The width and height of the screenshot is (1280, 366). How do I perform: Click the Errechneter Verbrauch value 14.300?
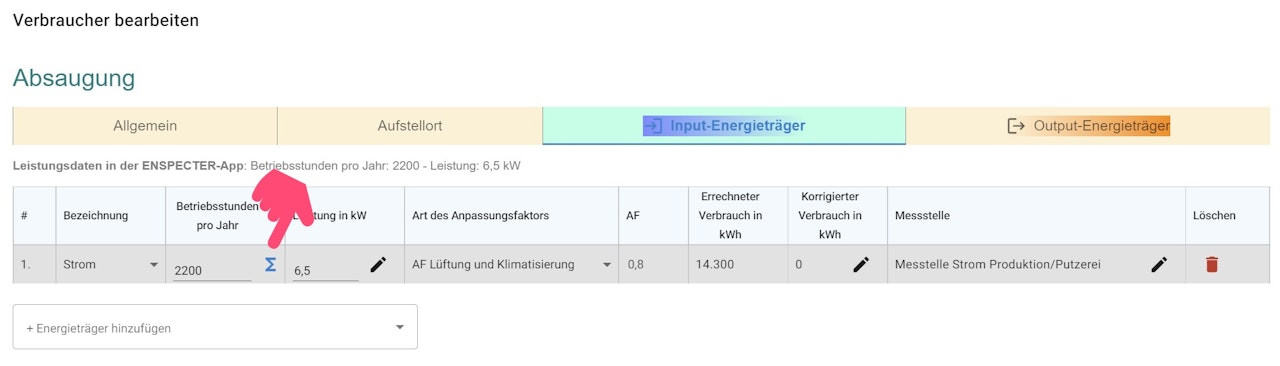pos(716,265)
